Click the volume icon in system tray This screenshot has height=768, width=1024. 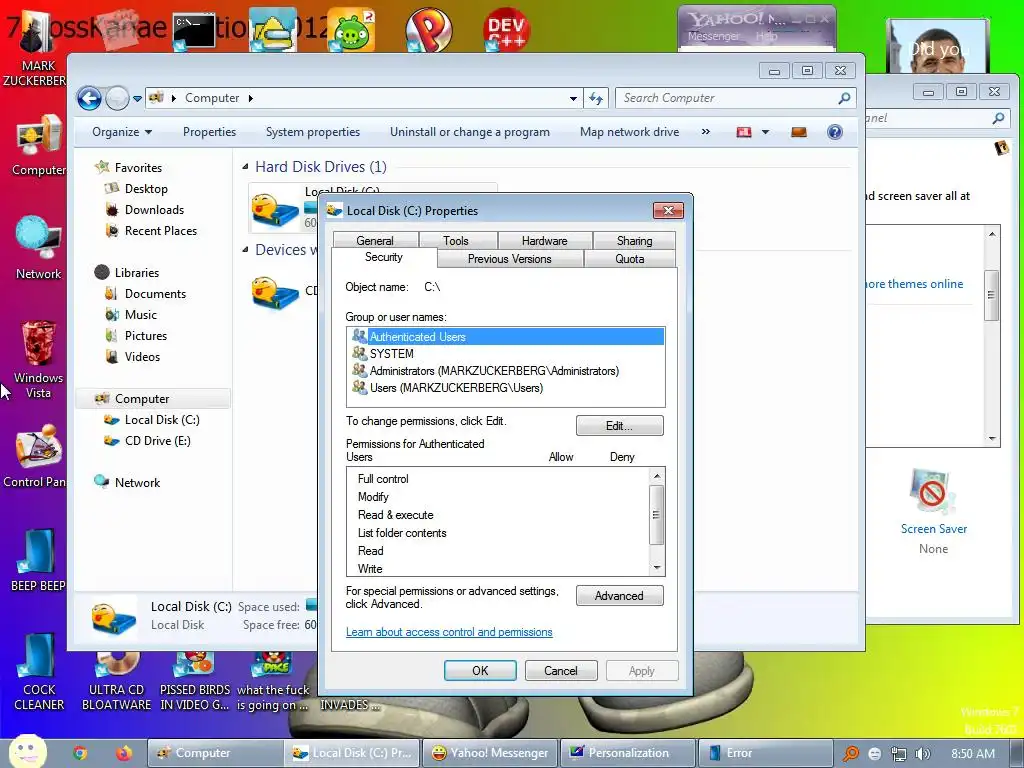(x=922, y=754)
